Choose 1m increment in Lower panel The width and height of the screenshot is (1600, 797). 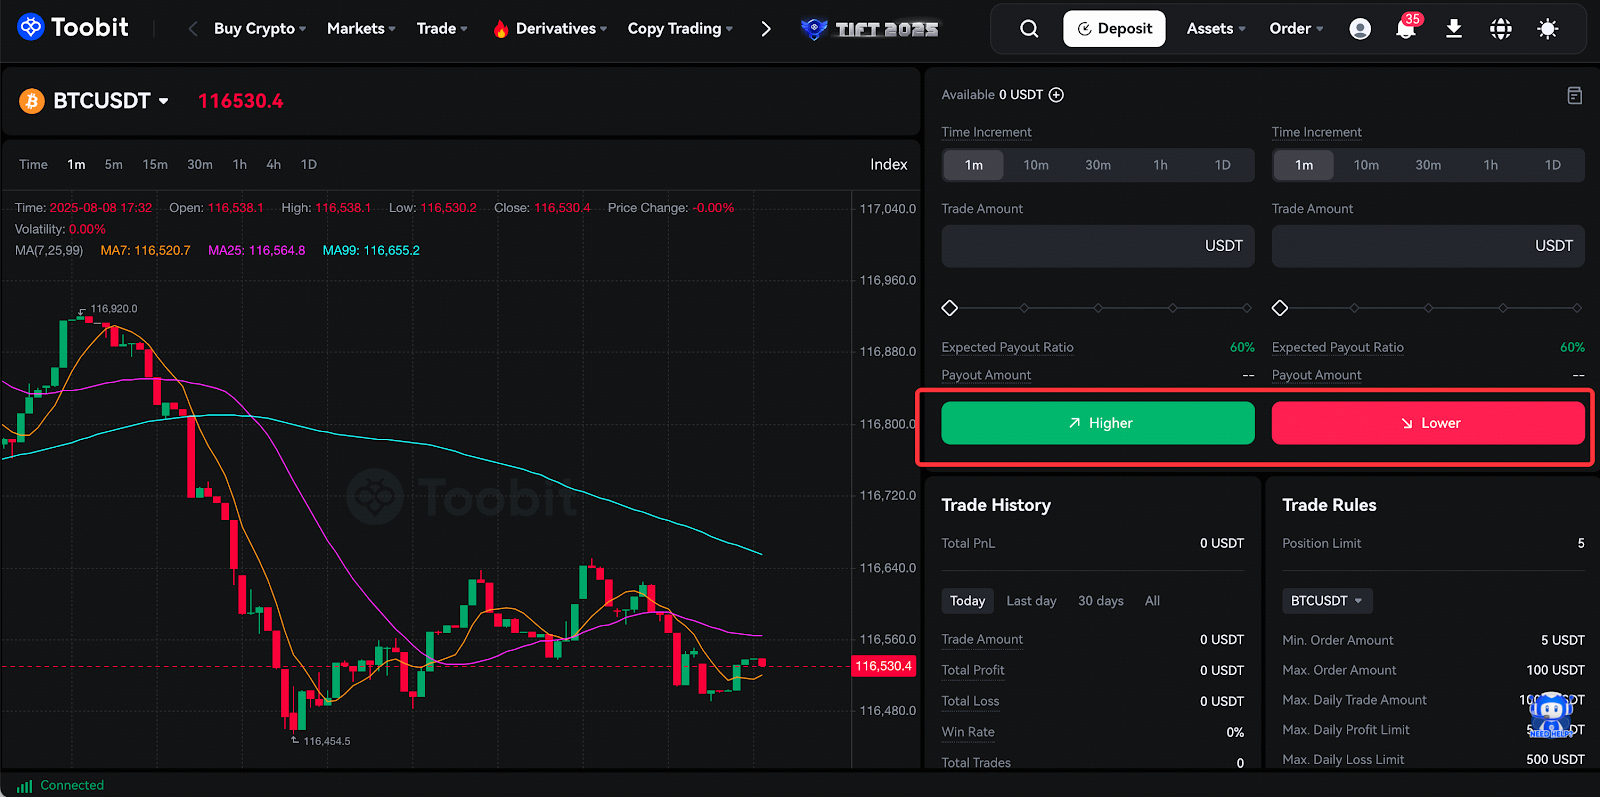tap(1304, 165)
